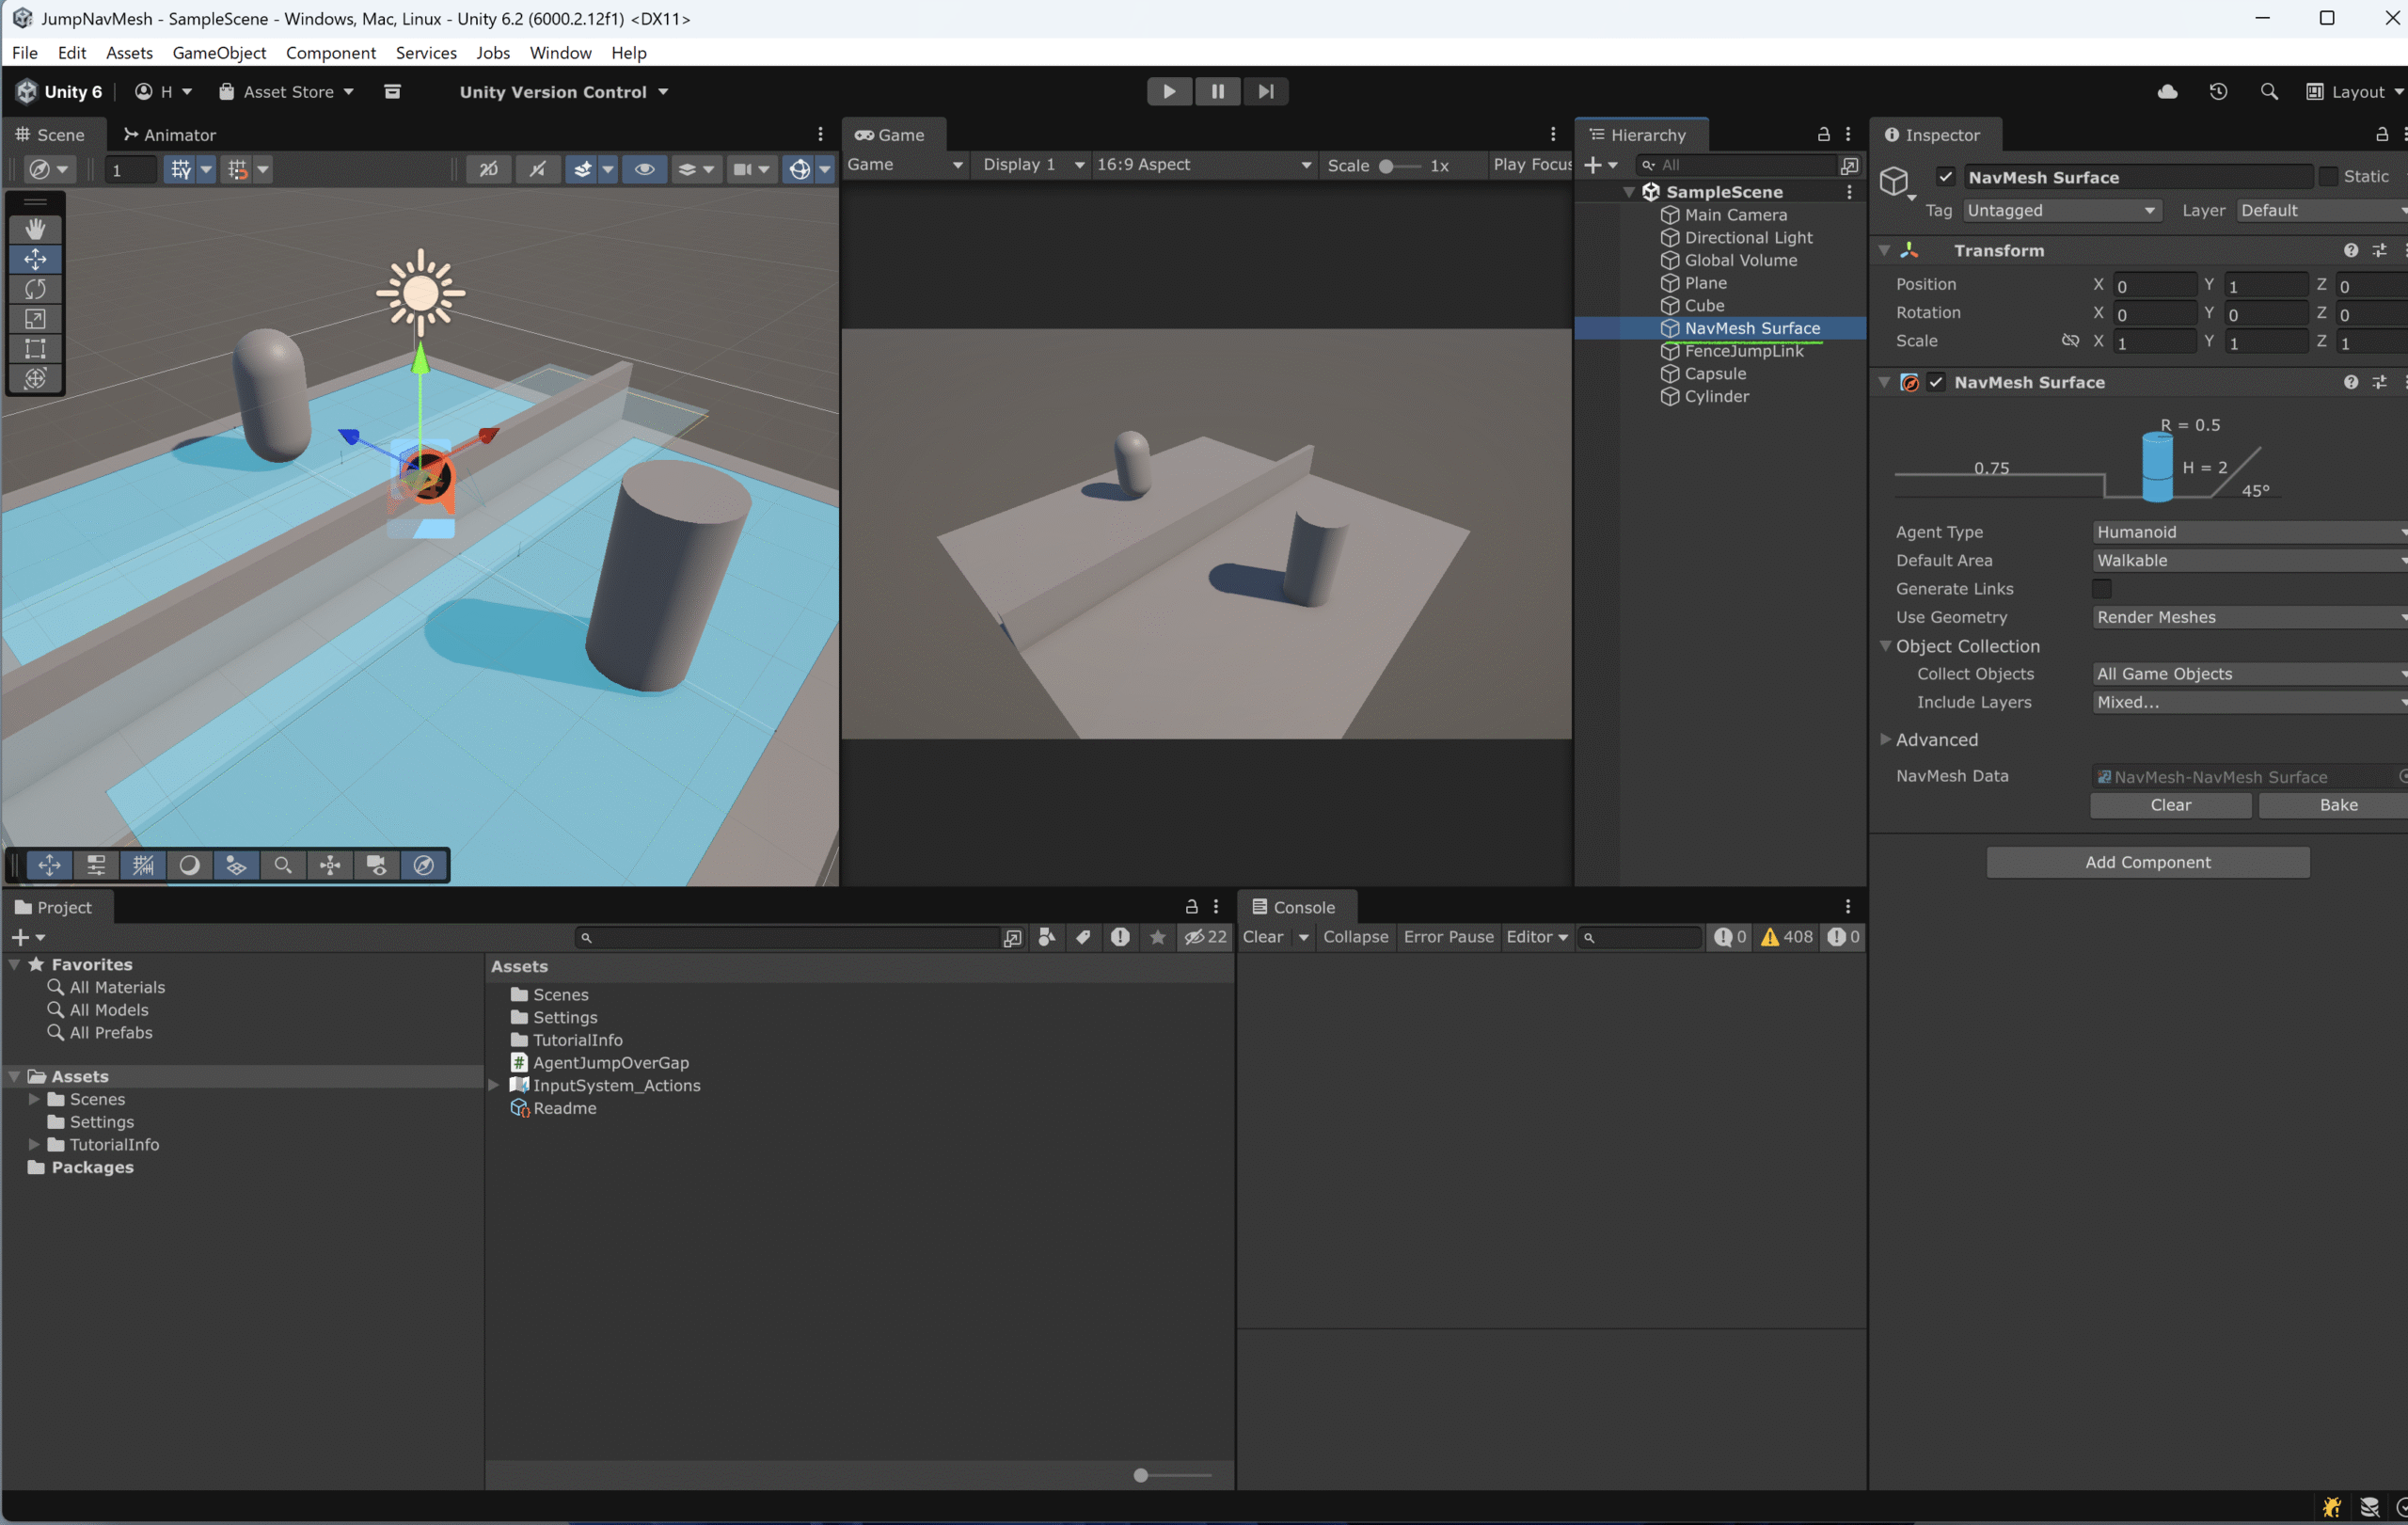The height and width of the screenshot is (1525, 2408).
Task: Click the Bake button
Action: coord(2337,805)
